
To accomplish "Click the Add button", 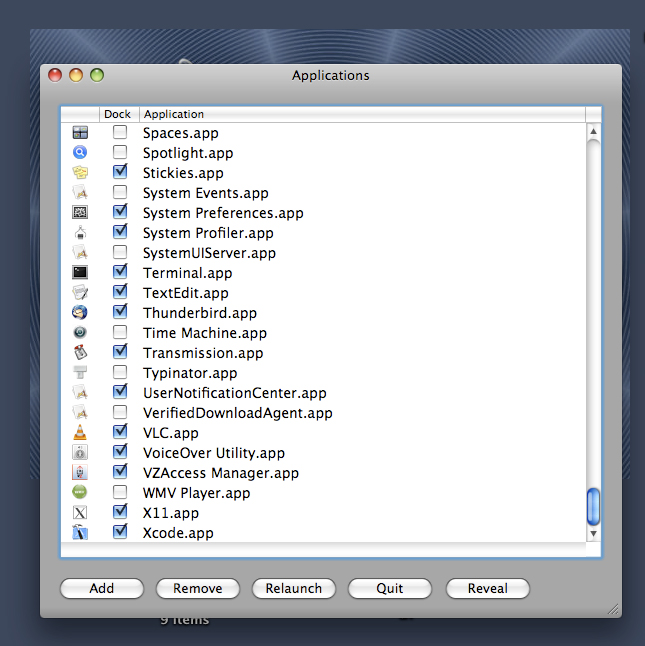I will coord(102,588).
